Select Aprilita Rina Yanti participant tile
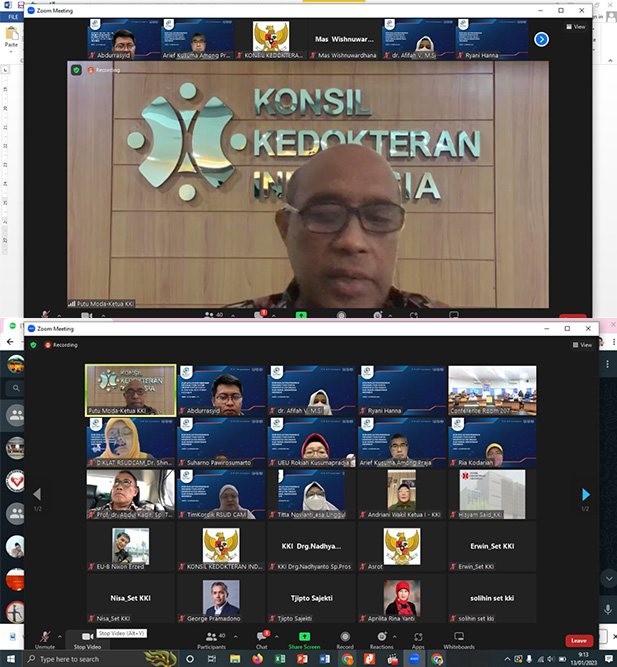The width and height of the screenshot is (617, 667). (x=402, y=598)
